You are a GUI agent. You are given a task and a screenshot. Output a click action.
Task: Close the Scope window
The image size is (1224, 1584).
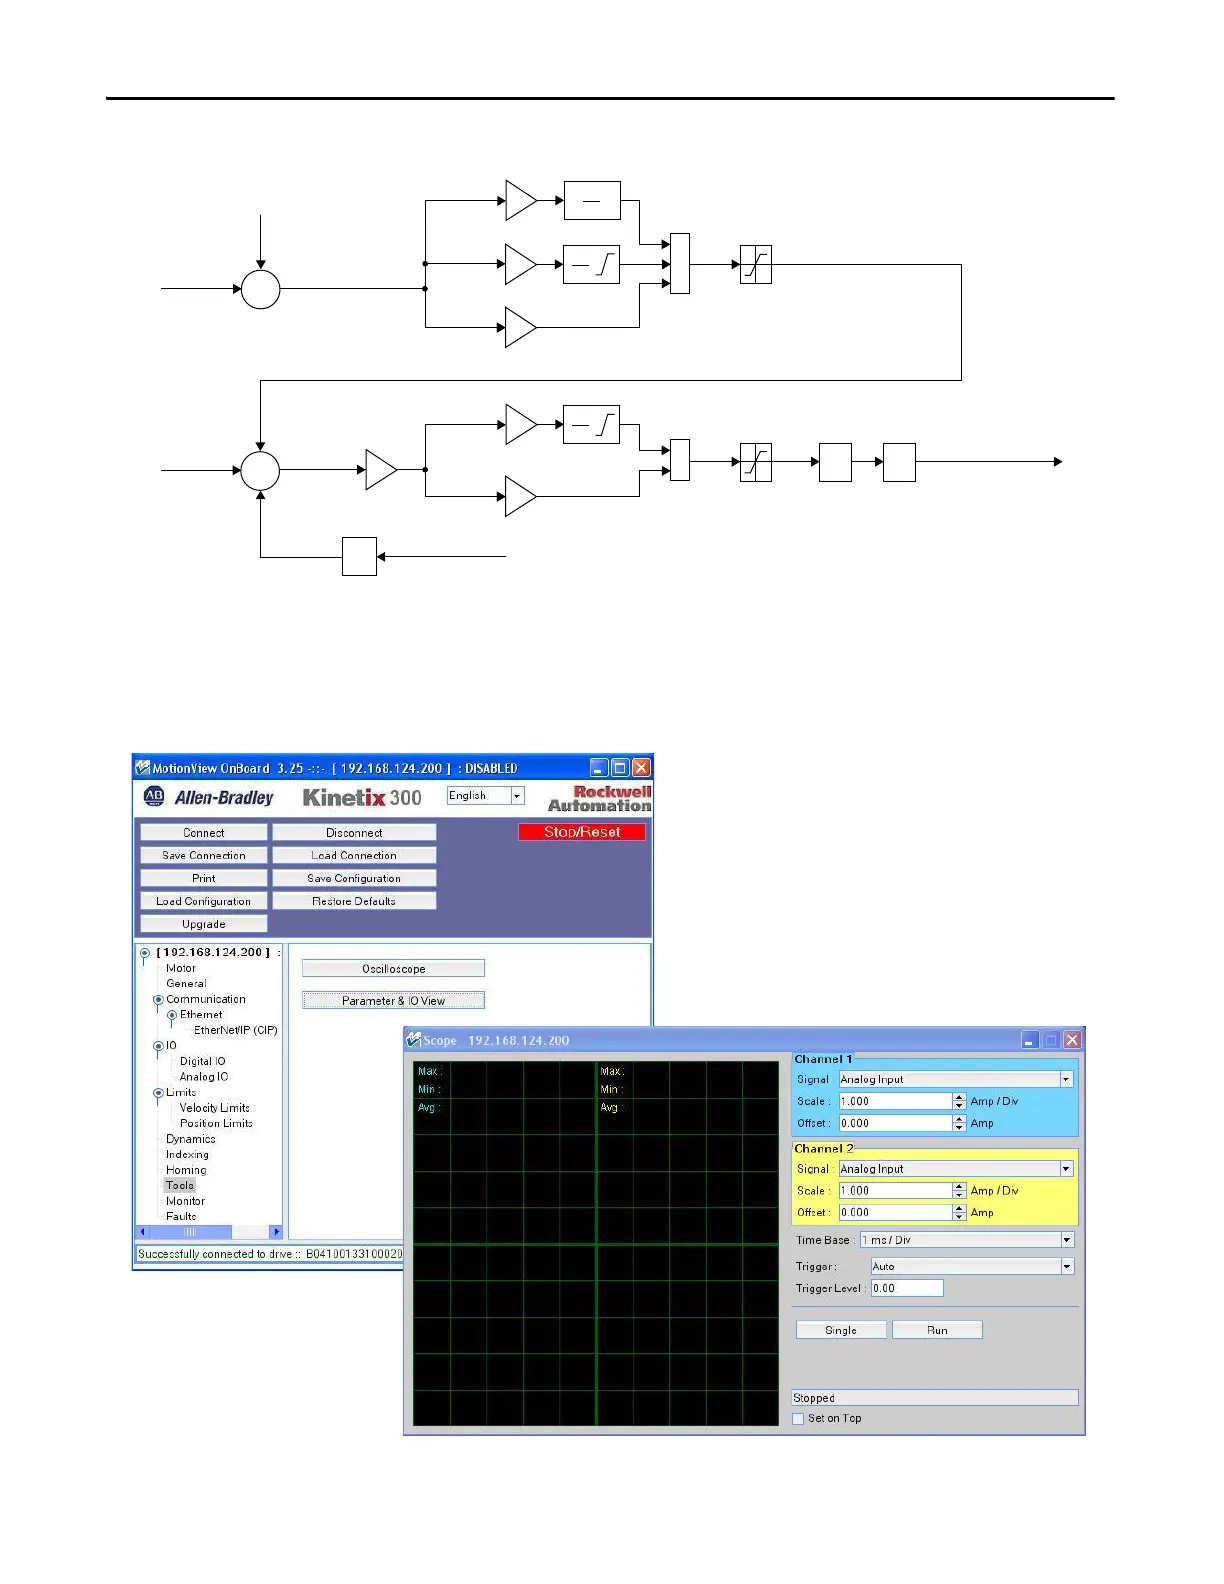[x=1072, y=1040]
